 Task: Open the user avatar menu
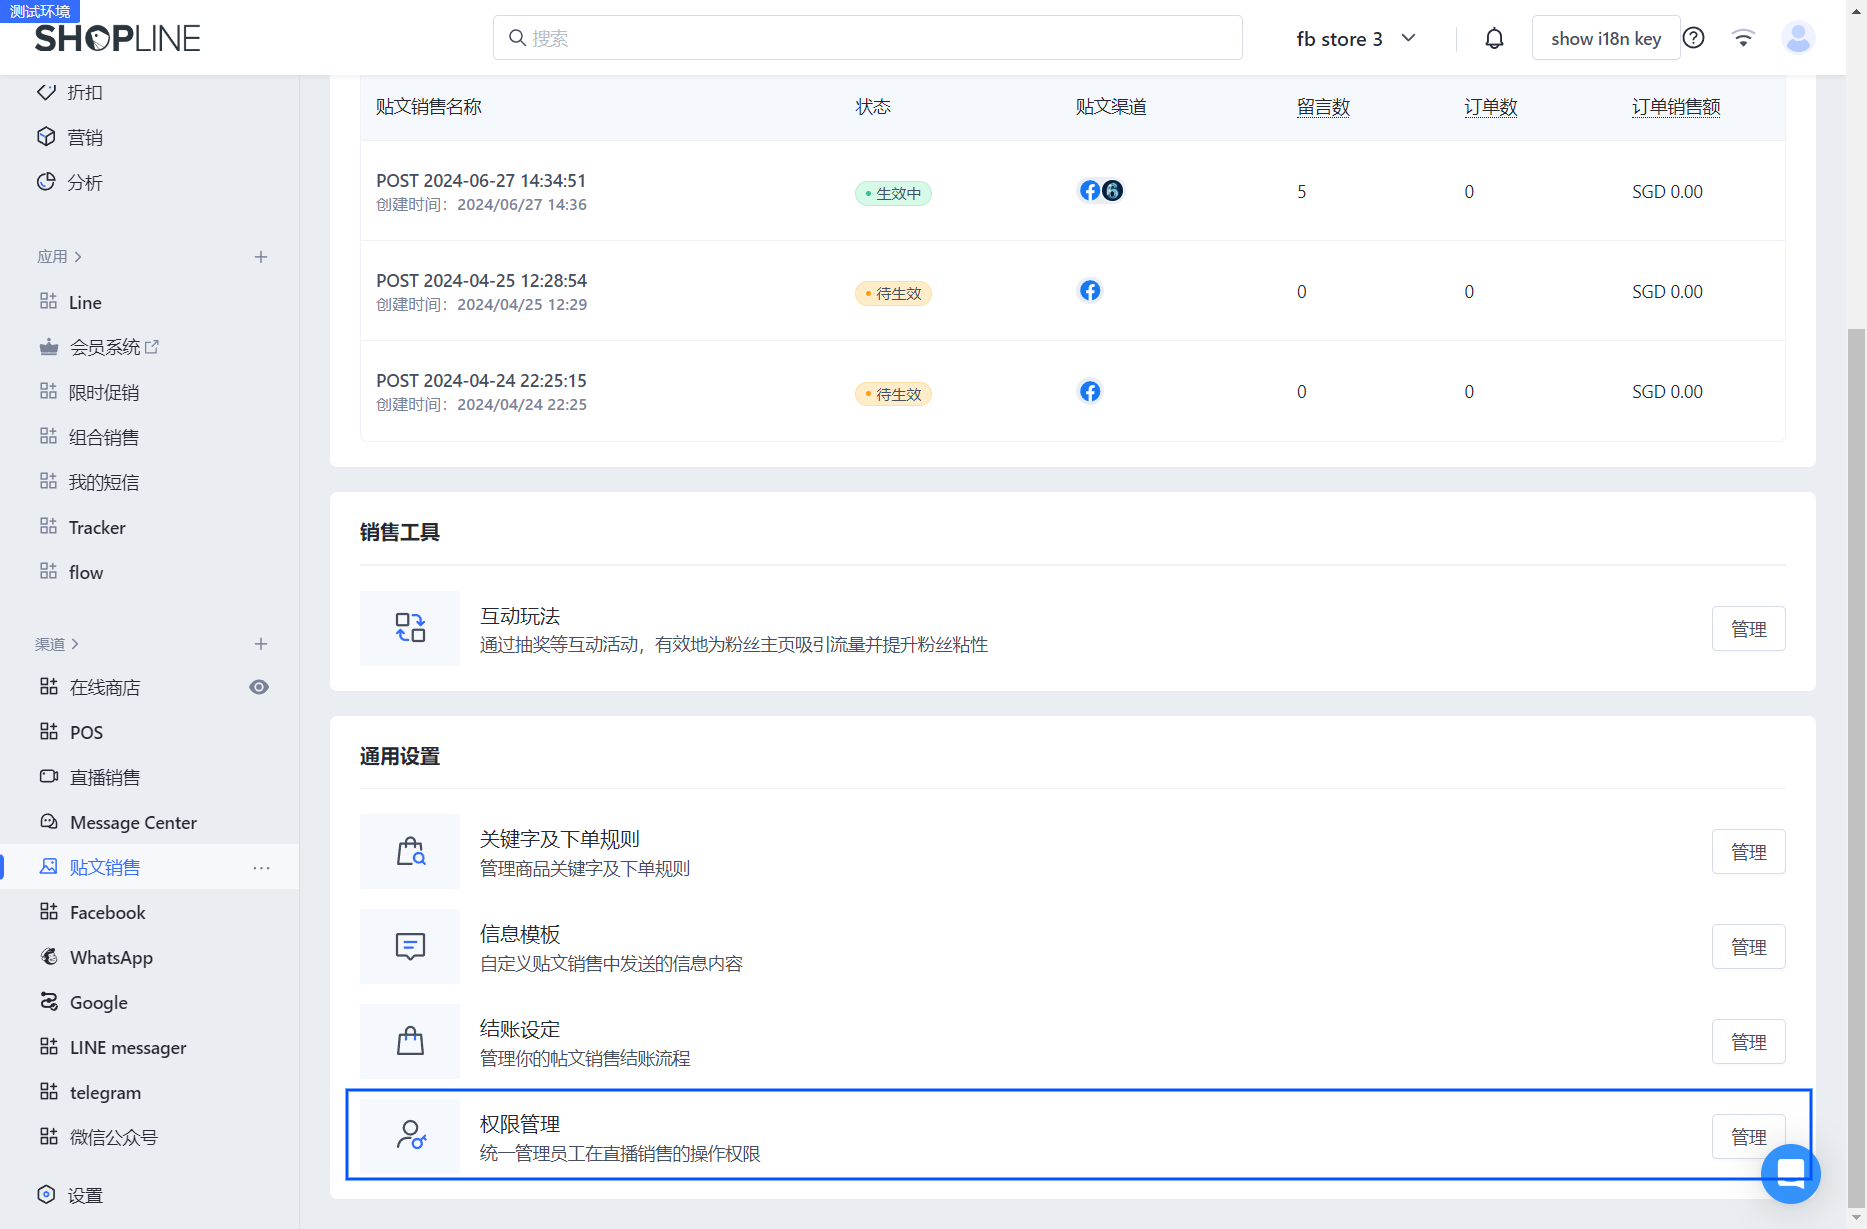click(1798, 38)
